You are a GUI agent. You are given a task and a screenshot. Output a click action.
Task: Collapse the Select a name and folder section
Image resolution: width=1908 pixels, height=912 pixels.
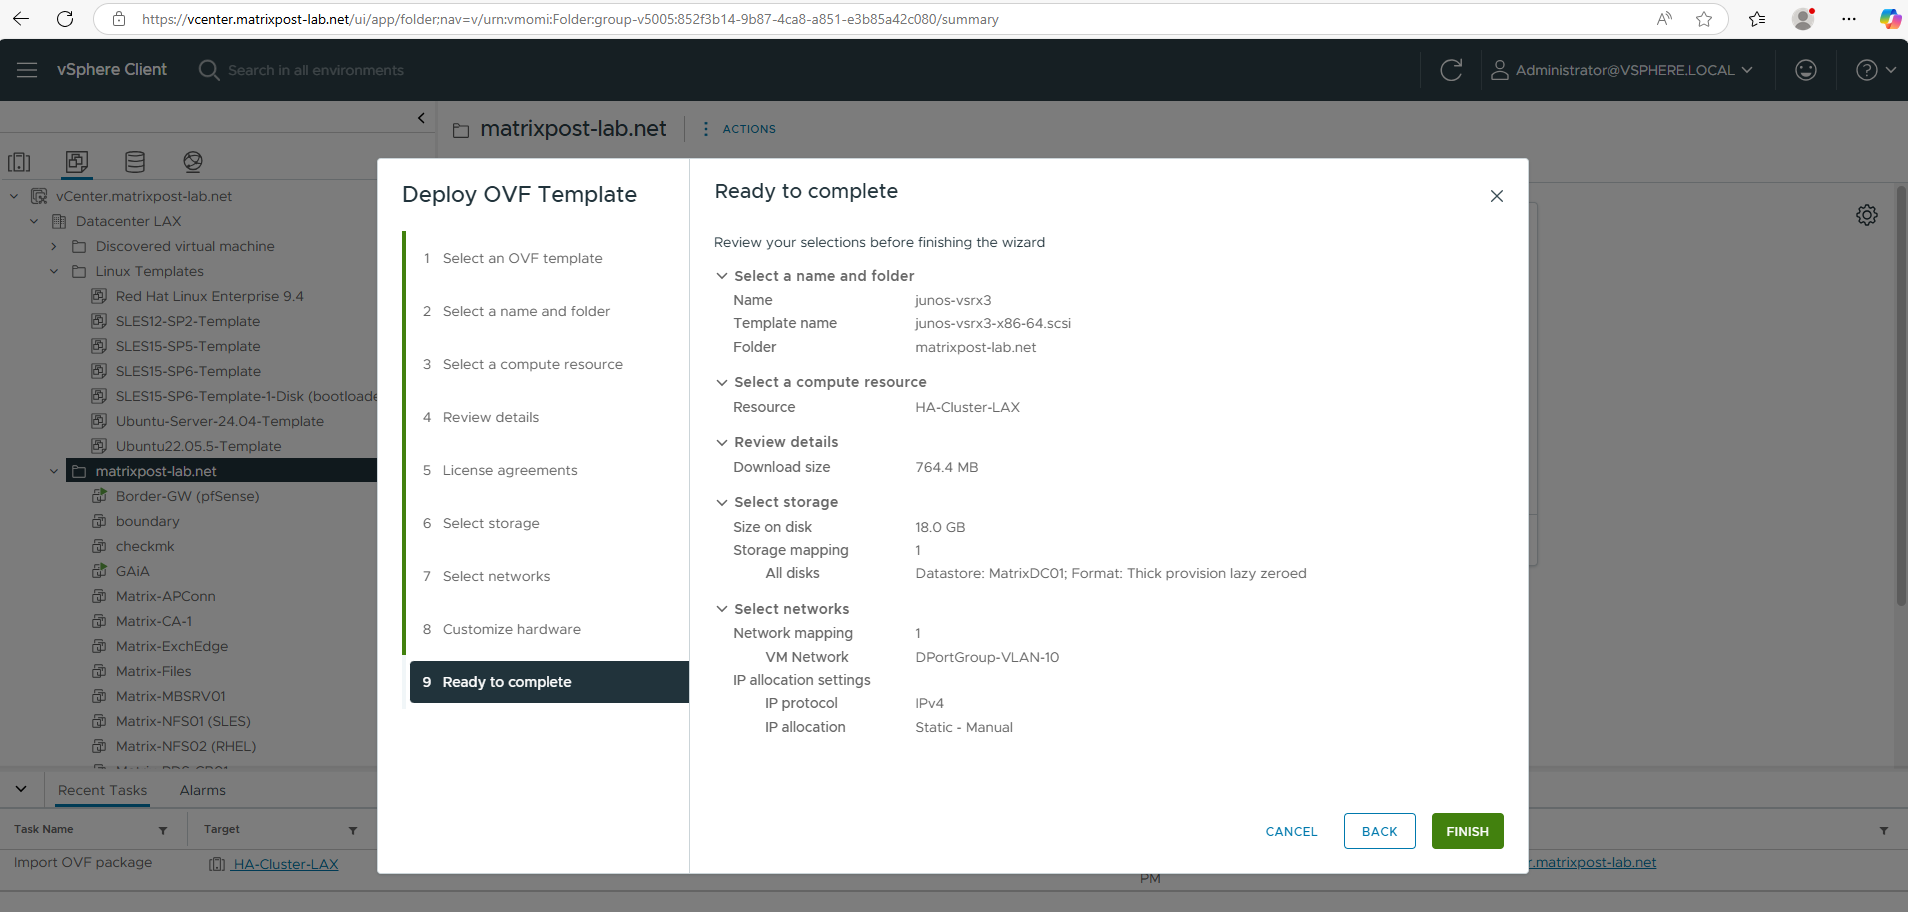(722, 276)
